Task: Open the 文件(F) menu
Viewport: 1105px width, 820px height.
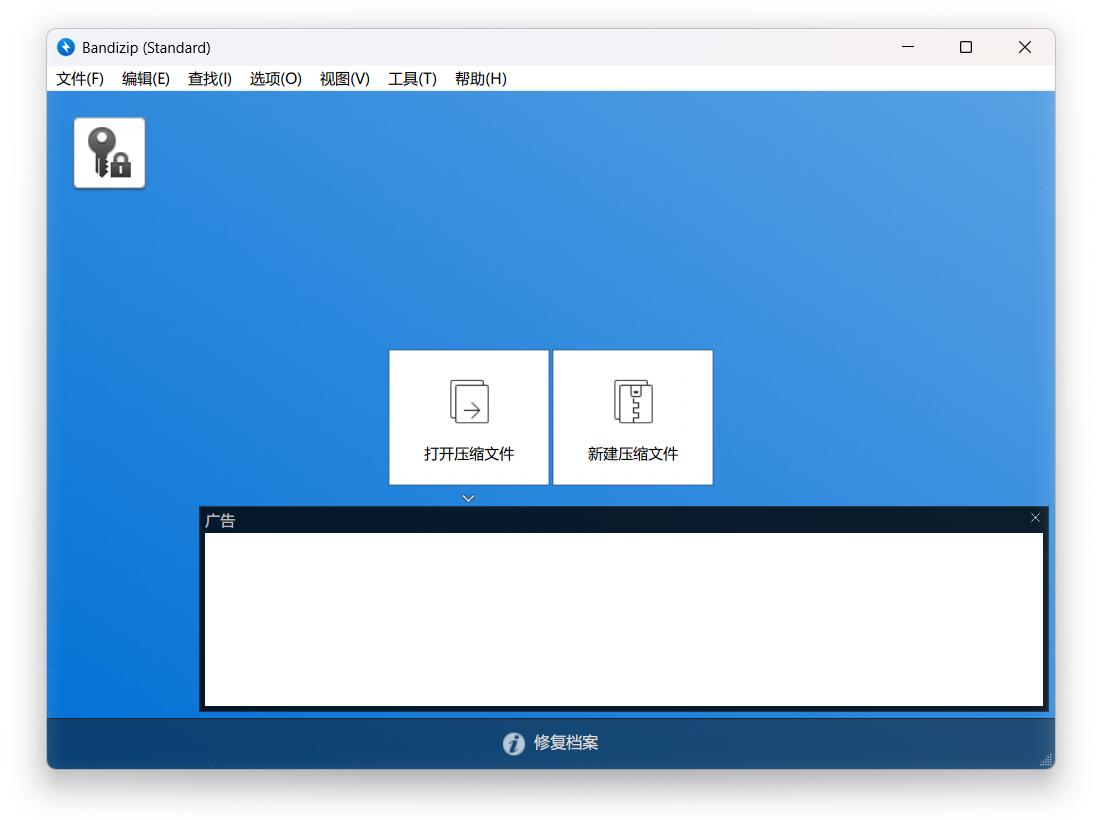Action: [79, 79]
